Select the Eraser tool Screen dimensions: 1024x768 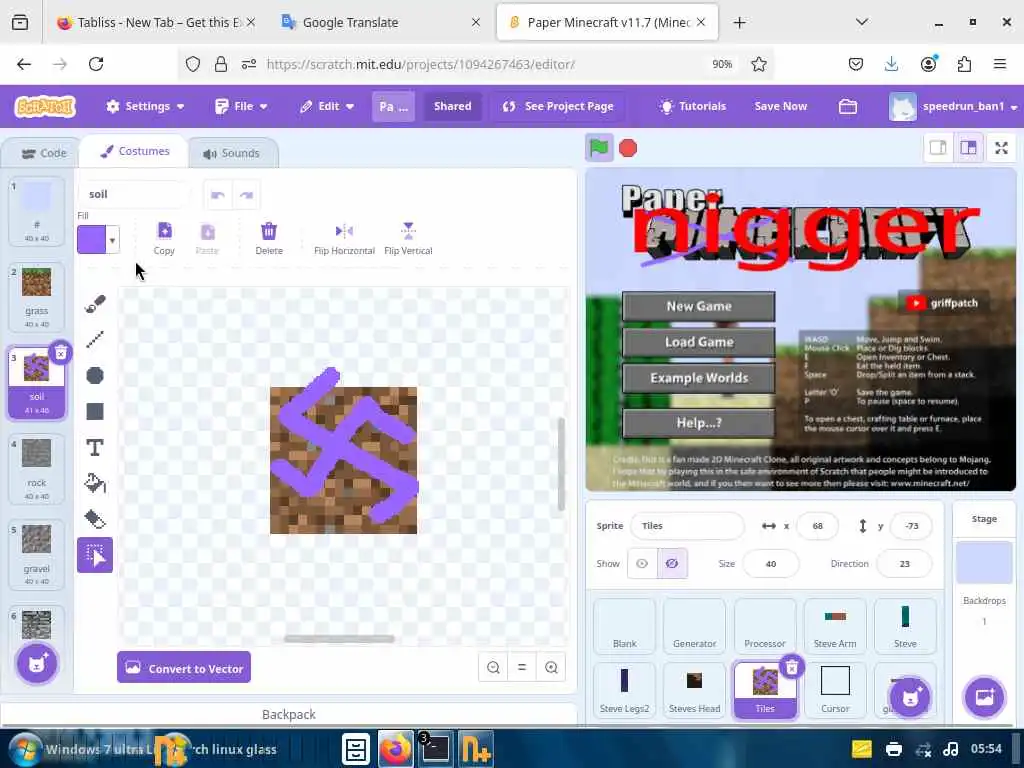tap(95, 519)
